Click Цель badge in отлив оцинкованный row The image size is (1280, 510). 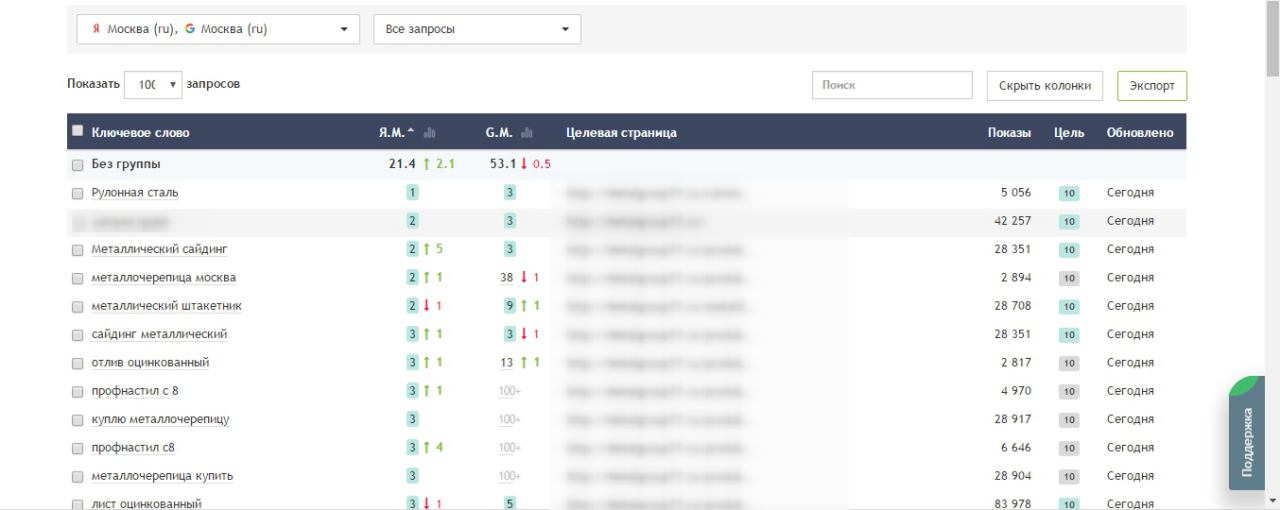(1069, 363)
